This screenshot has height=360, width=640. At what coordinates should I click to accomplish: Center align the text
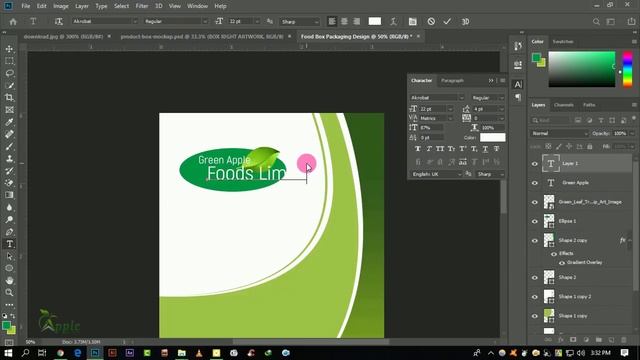point(344,21)
